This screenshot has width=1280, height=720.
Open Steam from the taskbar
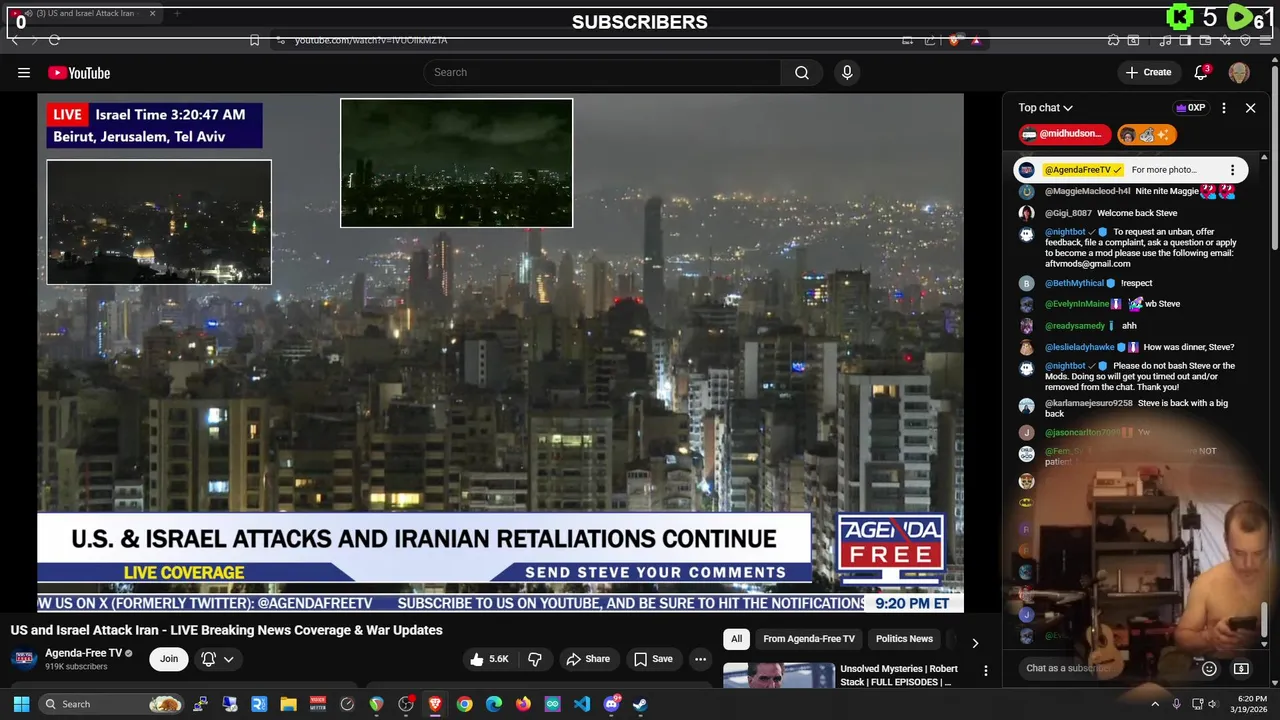pyautogui.click(x=640, y=704)
